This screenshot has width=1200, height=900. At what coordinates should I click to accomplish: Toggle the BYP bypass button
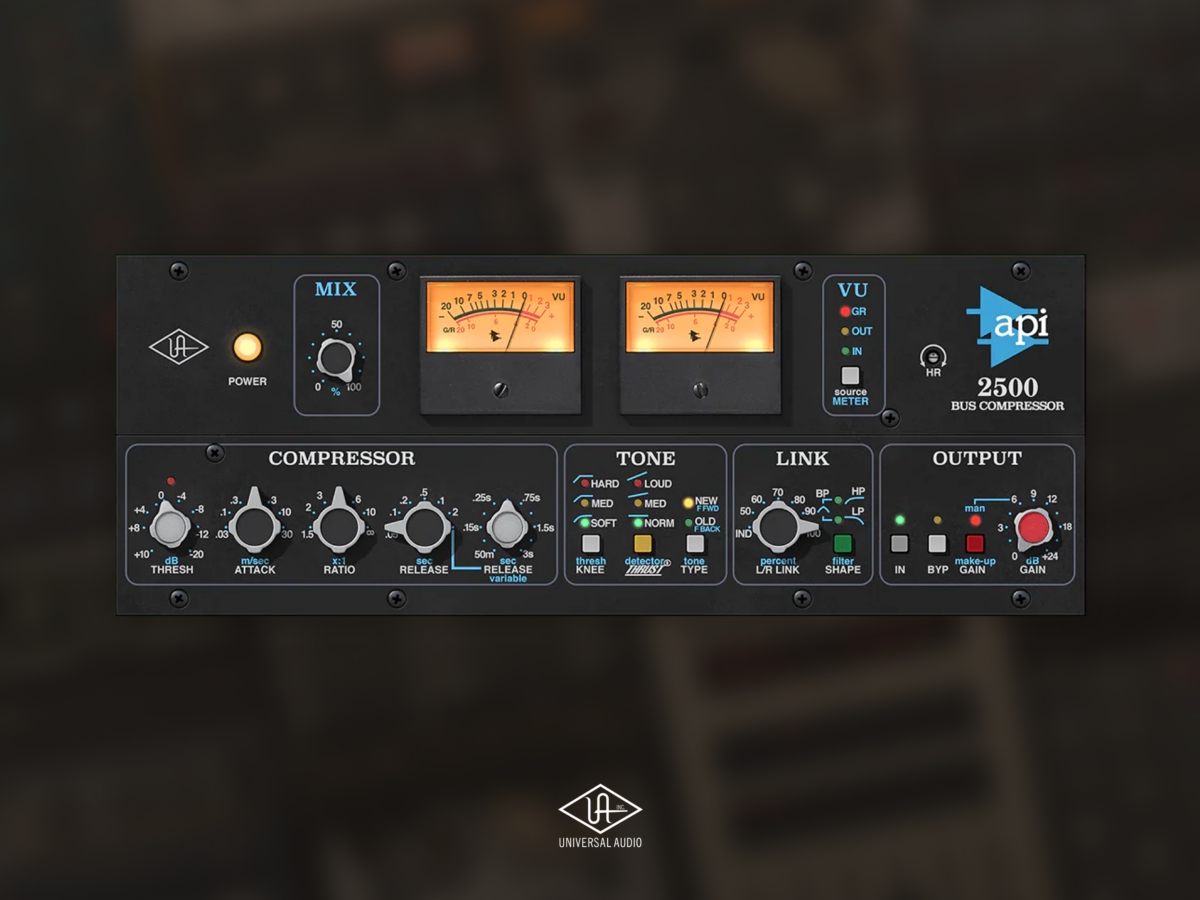(x=937, y=544)
